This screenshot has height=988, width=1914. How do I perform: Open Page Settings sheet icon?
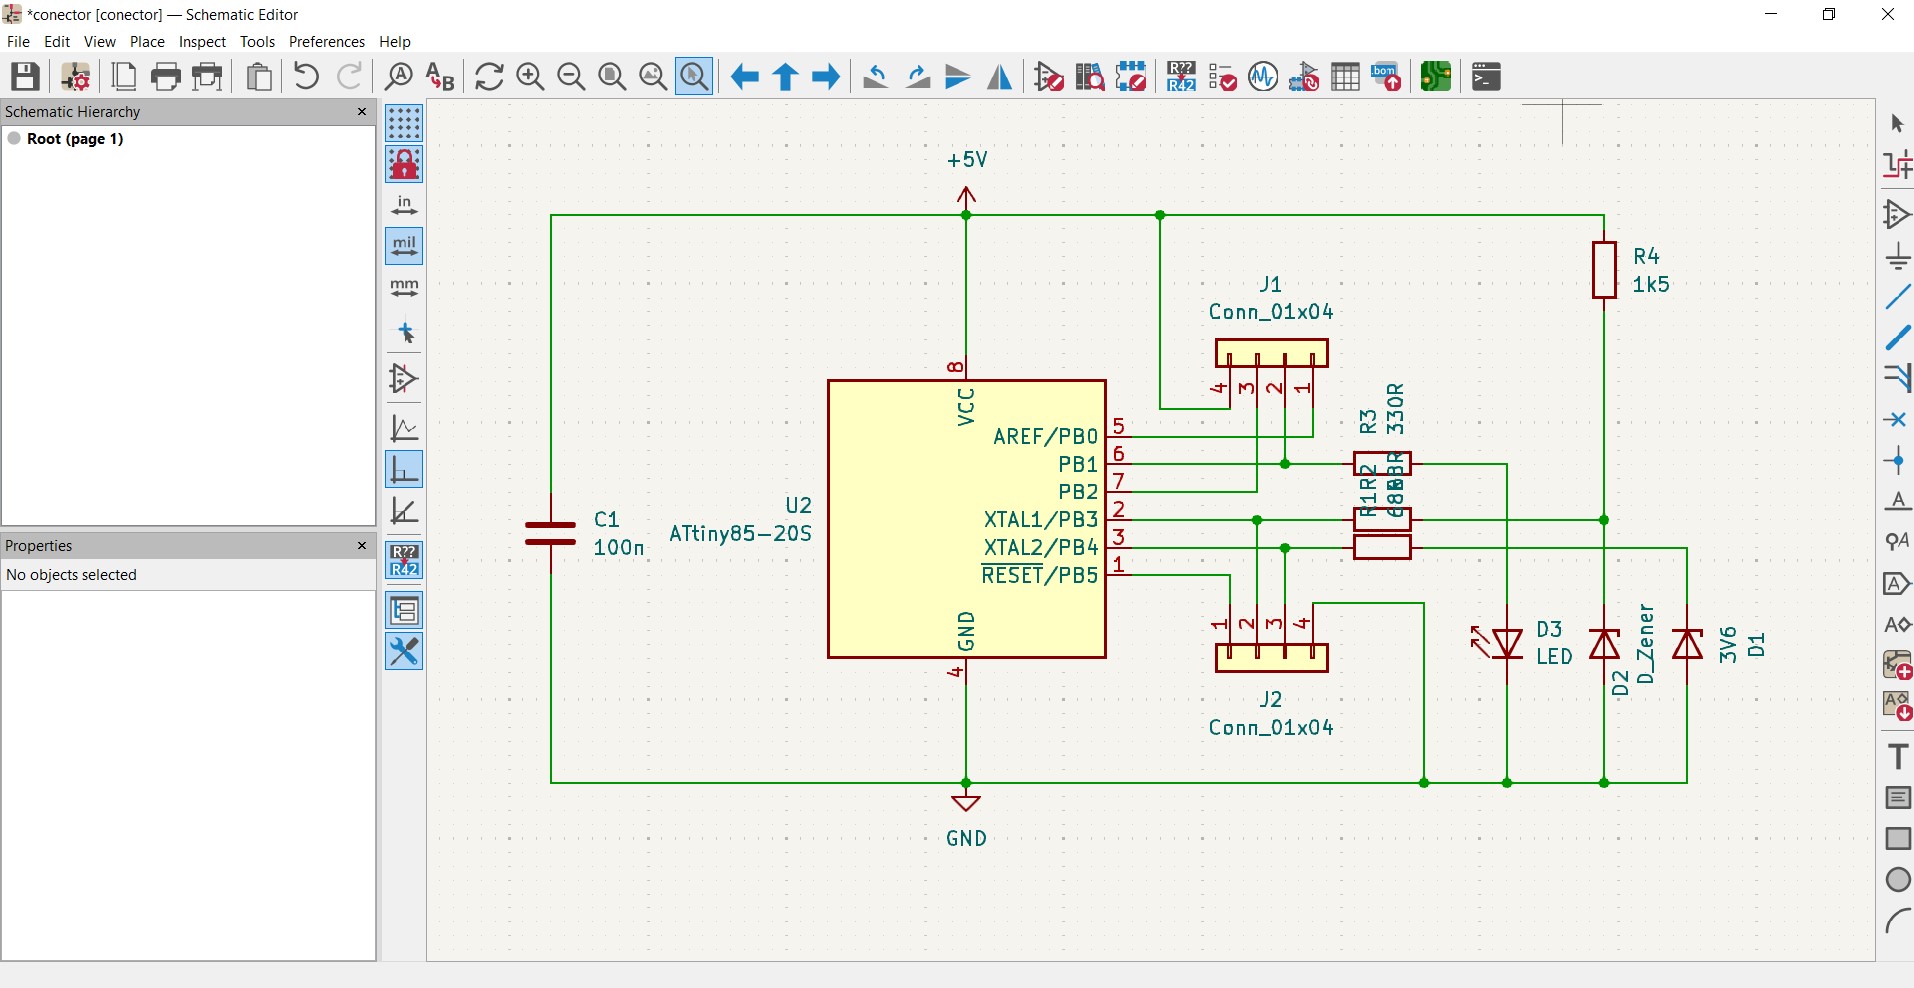pos(124,76)
